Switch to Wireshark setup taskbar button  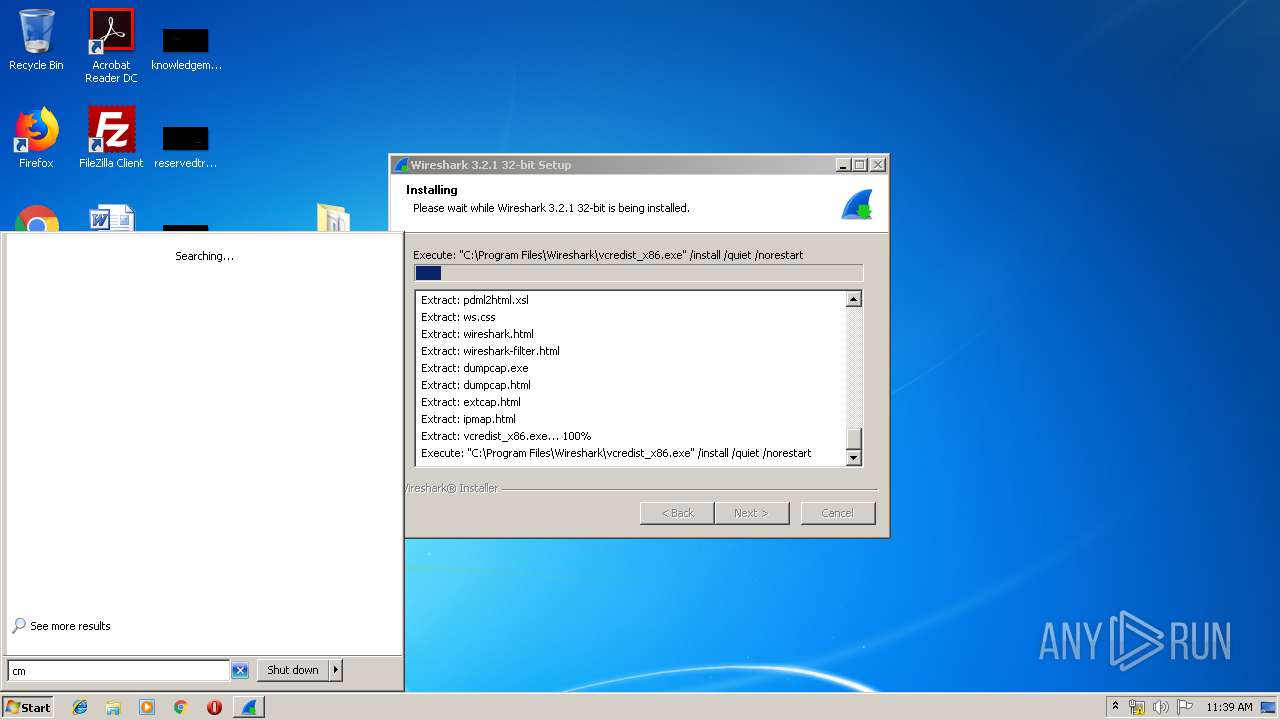249,707
